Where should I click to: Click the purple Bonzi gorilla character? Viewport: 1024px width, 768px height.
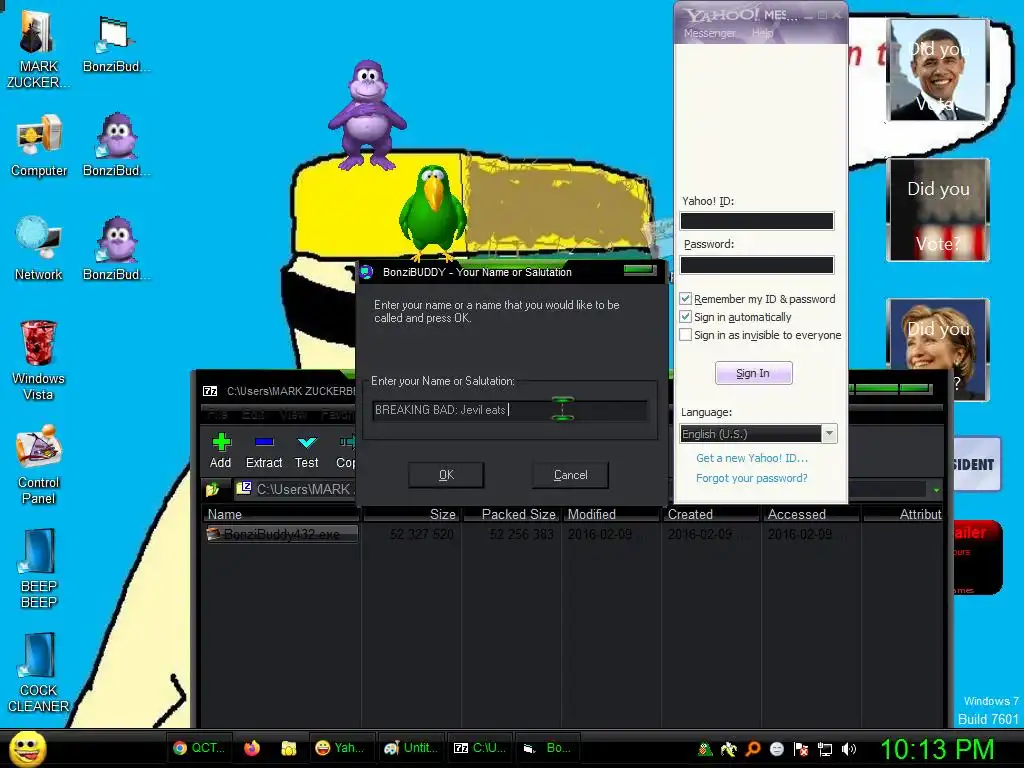coord(368,115)
